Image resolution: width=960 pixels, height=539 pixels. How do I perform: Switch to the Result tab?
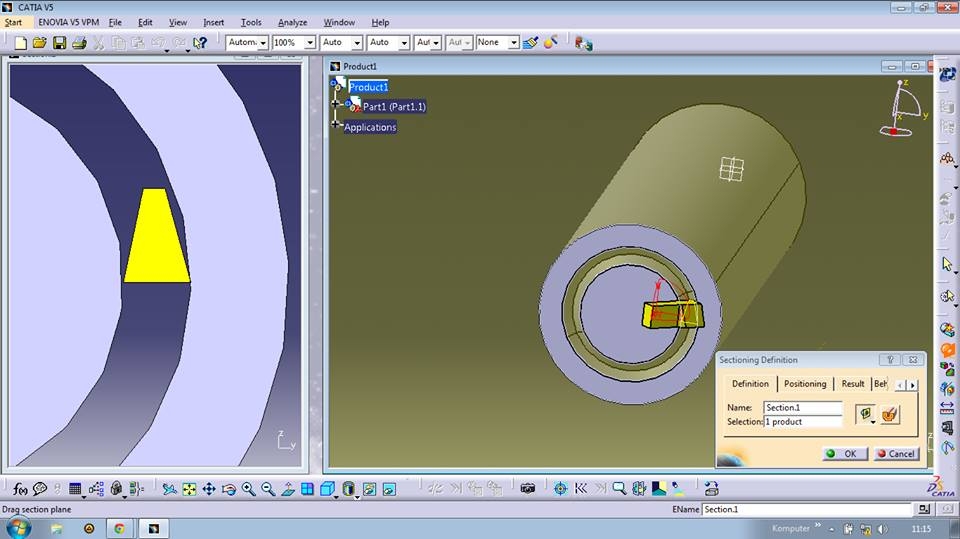(853, 384)
